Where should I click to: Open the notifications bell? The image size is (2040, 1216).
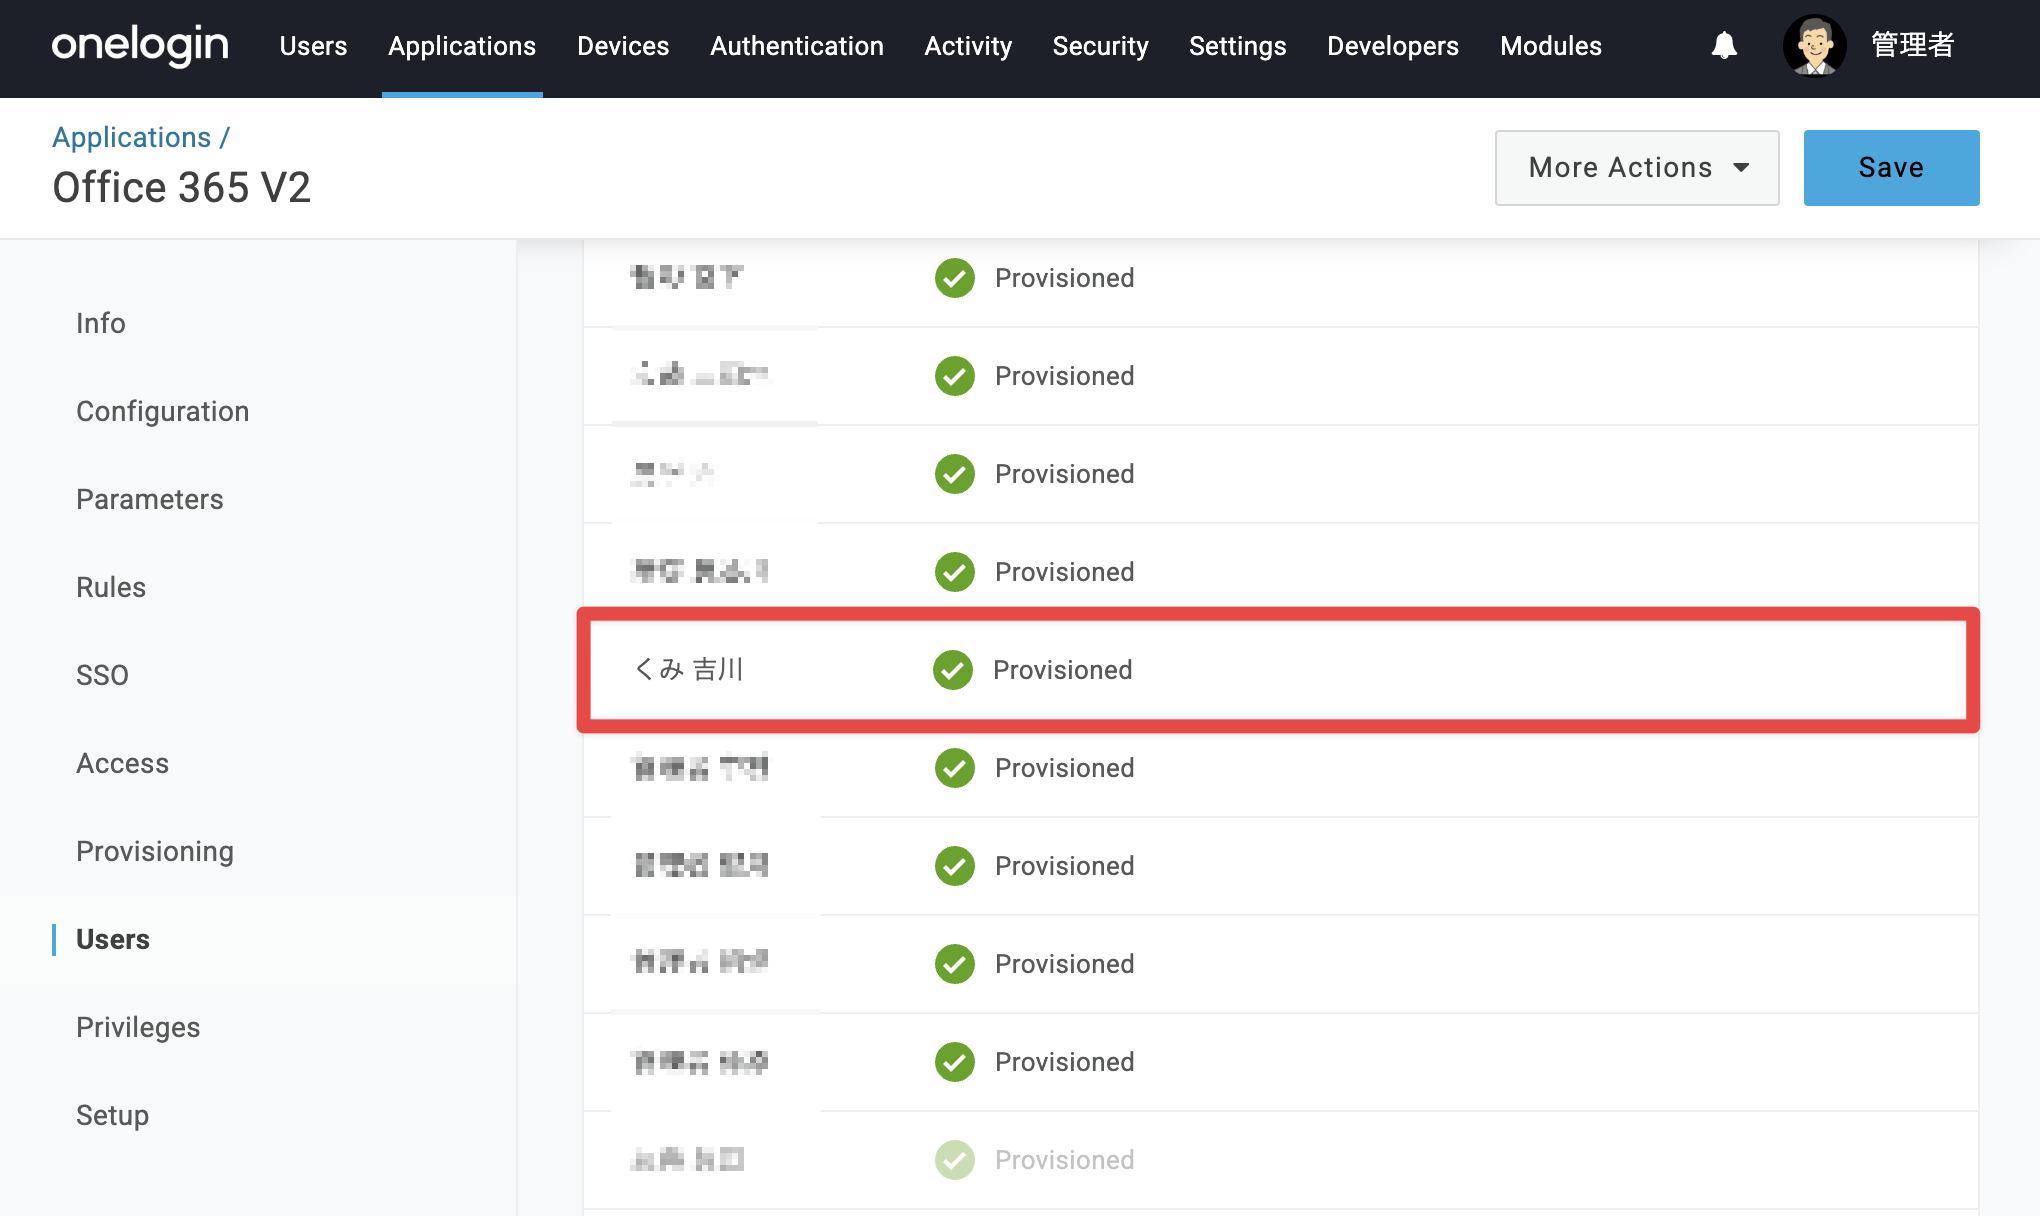[1724, 46]
